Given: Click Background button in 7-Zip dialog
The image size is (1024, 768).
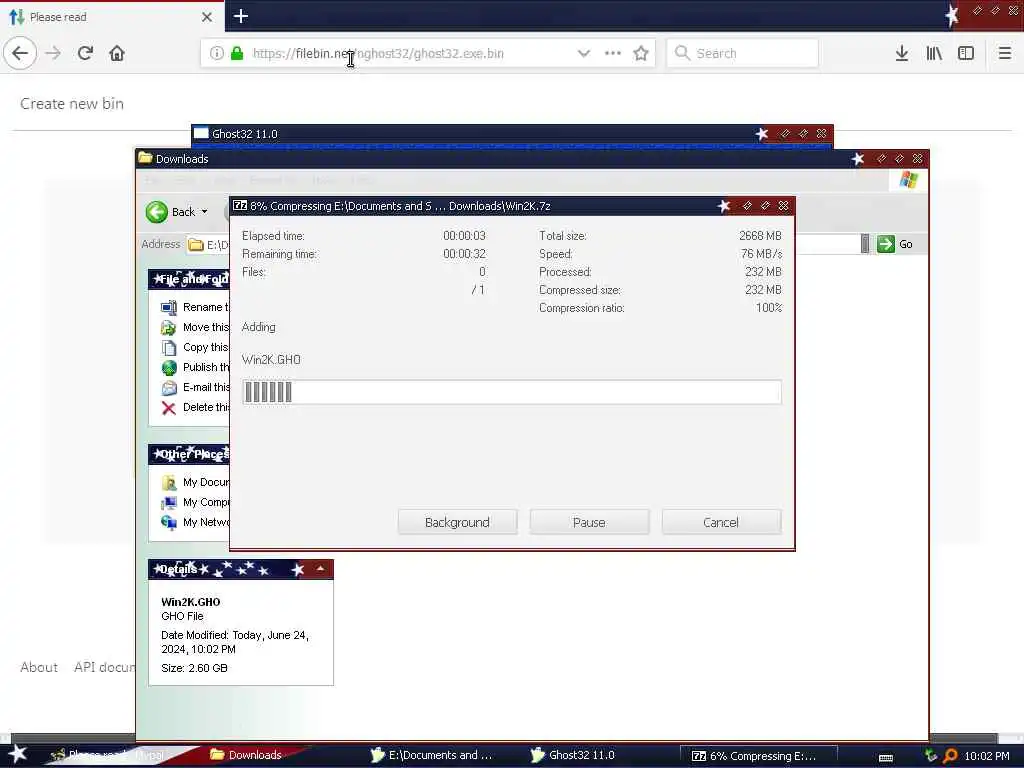Looking at the screenshot, I should click(457, 522).
